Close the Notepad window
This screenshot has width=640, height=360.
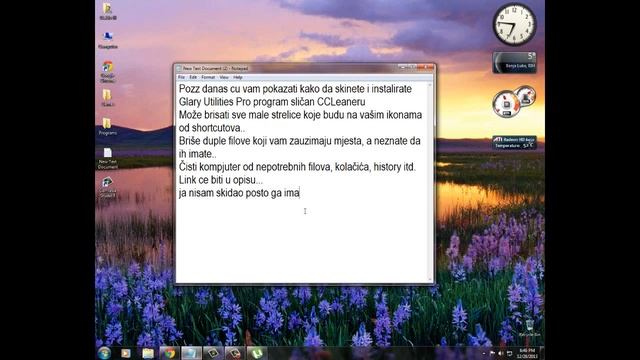point(425,68)
